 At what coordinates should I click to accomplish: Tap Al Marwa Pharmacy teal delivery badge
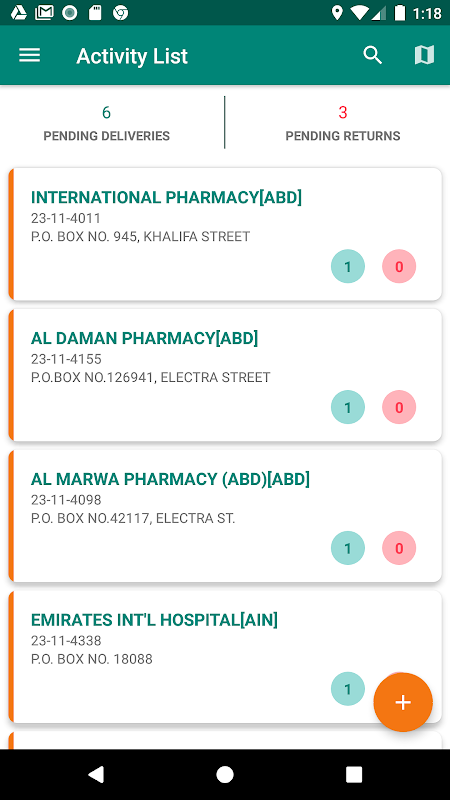pos(348,548)
